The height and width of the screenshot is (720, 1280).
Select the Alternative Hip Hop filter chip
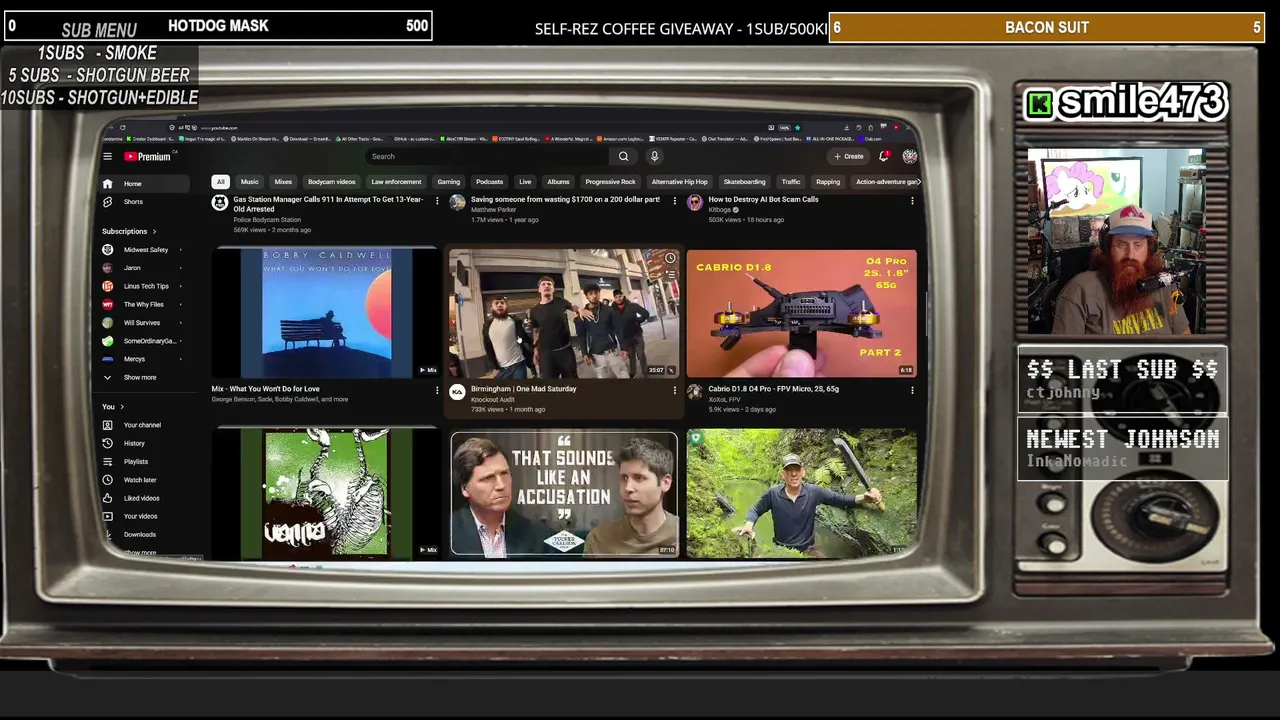pyautogui.click(x=679, y=182)
